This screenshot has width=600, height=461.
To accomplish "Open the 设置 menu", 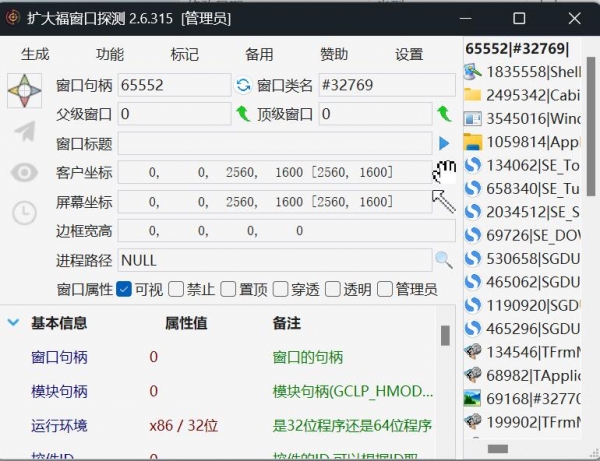I will (x=409, y=54).
